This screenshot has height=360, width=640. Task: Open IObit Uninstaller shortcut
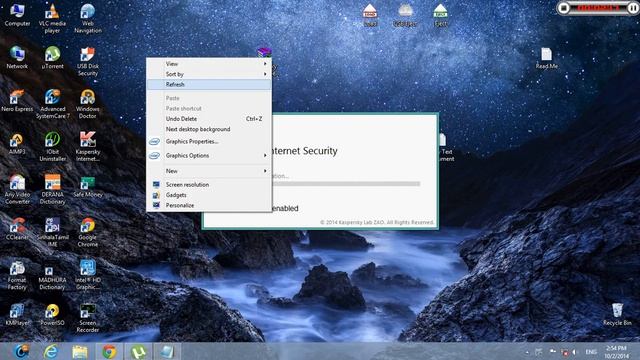(x=52, y=147)
